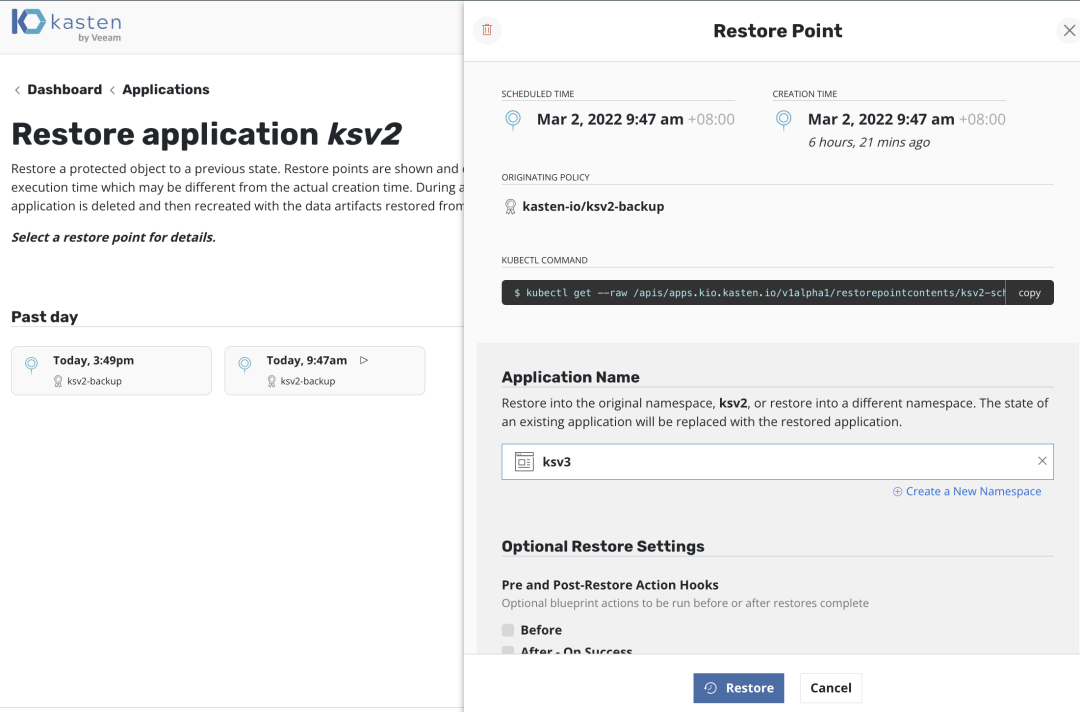Click policy icon under 9:47am card
This screenshot has height=712, width=1080.
pyautogui.click(x=271, y=381)
